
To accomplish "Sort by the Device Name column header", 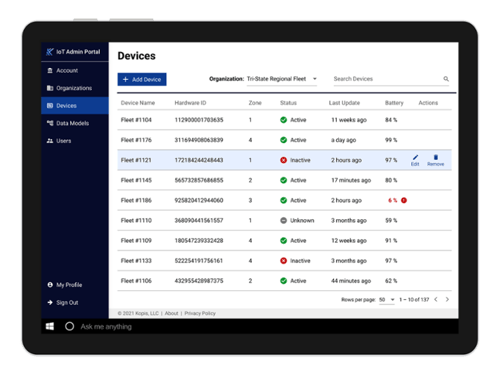I will 138,103.
